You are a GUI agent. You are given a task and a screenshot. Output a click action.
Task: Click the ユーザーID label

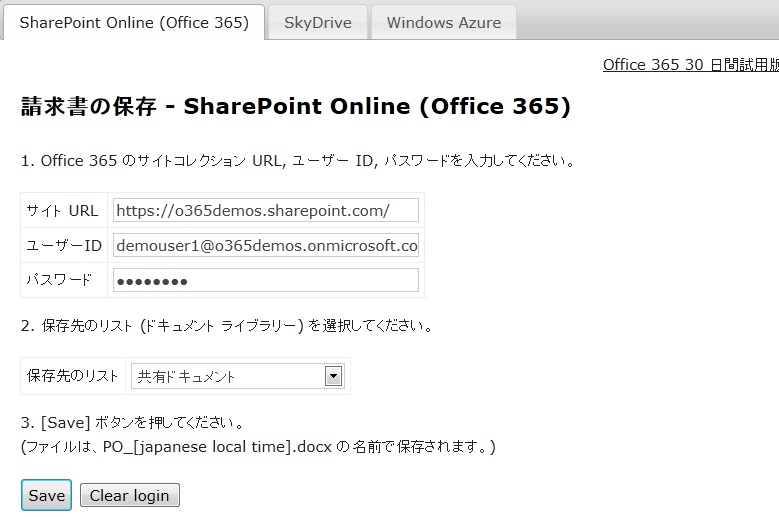64,245
